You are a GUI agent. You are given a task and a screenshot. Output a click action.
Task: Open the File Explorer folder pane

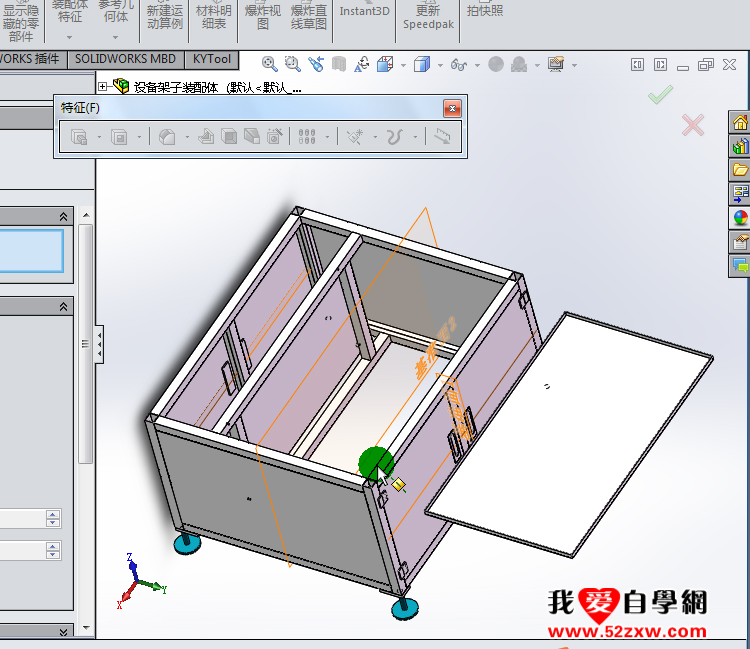[740, 169]
